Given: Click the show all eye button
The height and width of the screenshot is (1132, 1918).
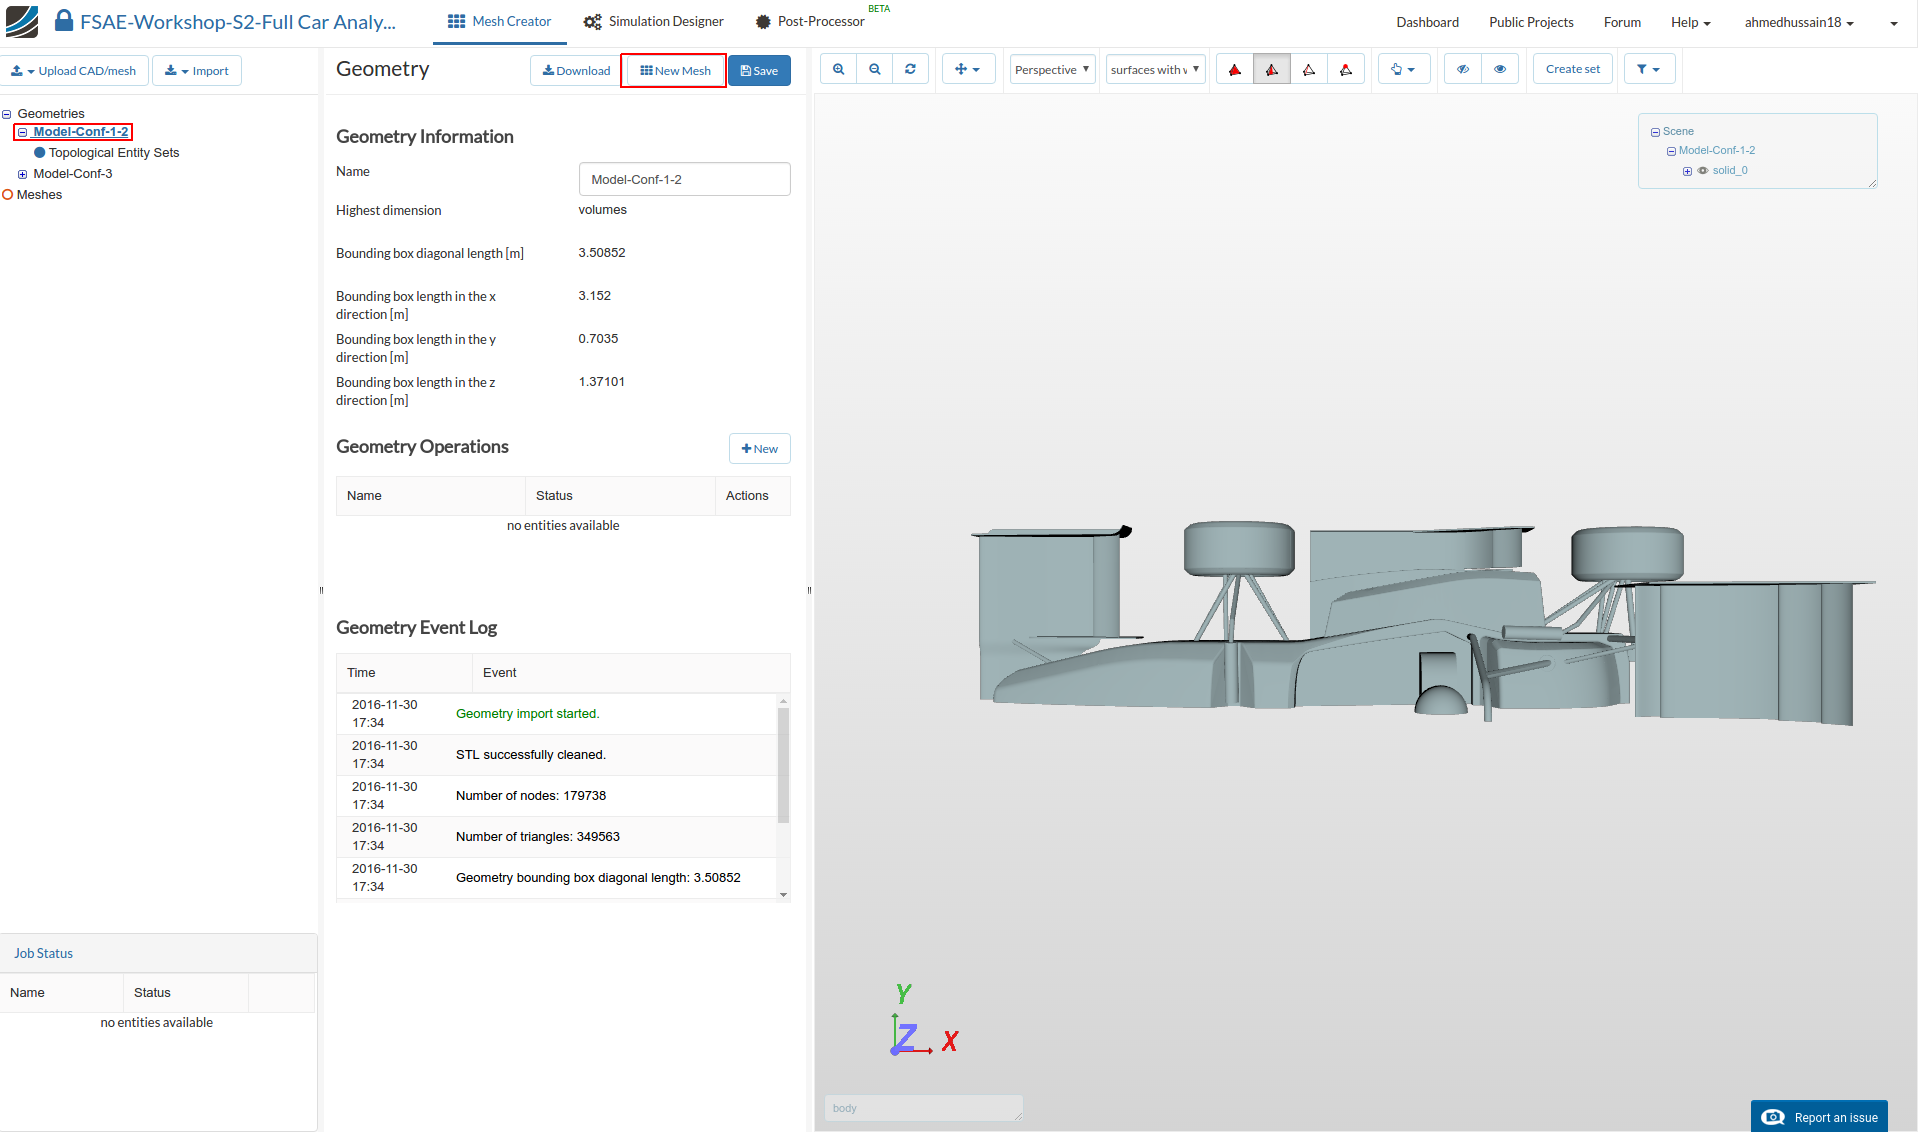Looking at the screenshot, I should 1500,69.
